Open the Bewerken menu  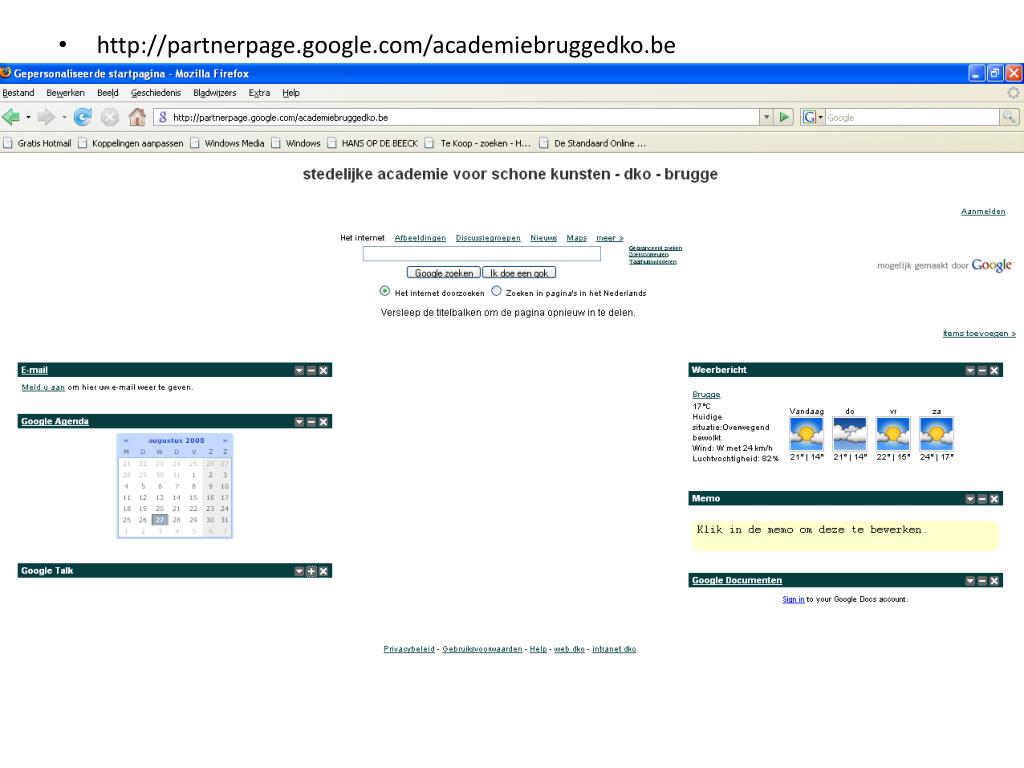click(65, 93)
